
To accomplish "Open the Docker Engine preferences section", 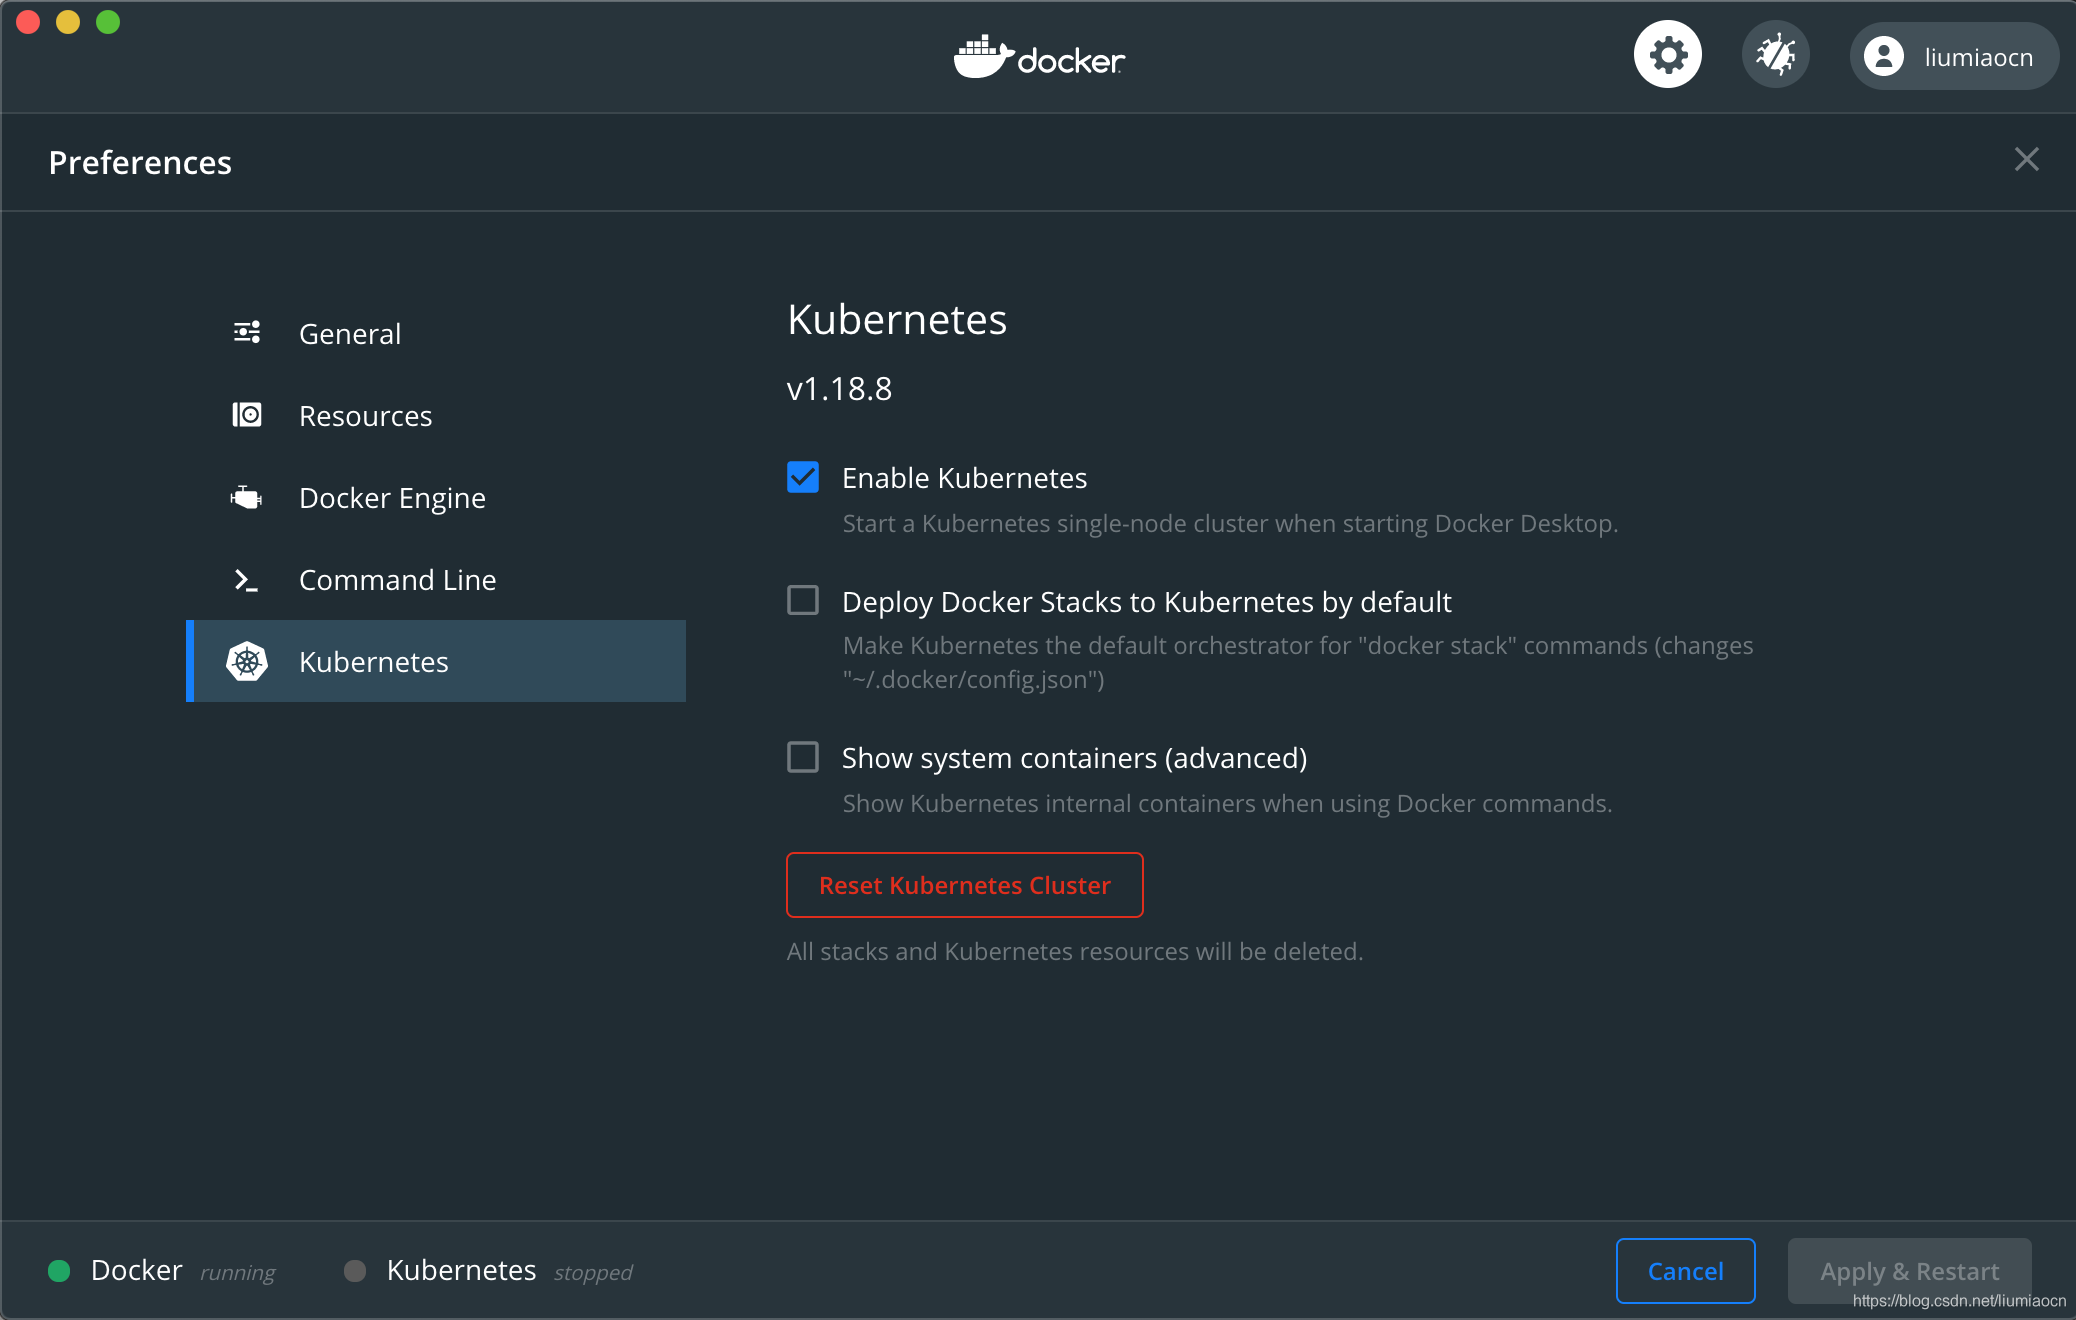I will [436, 497].
